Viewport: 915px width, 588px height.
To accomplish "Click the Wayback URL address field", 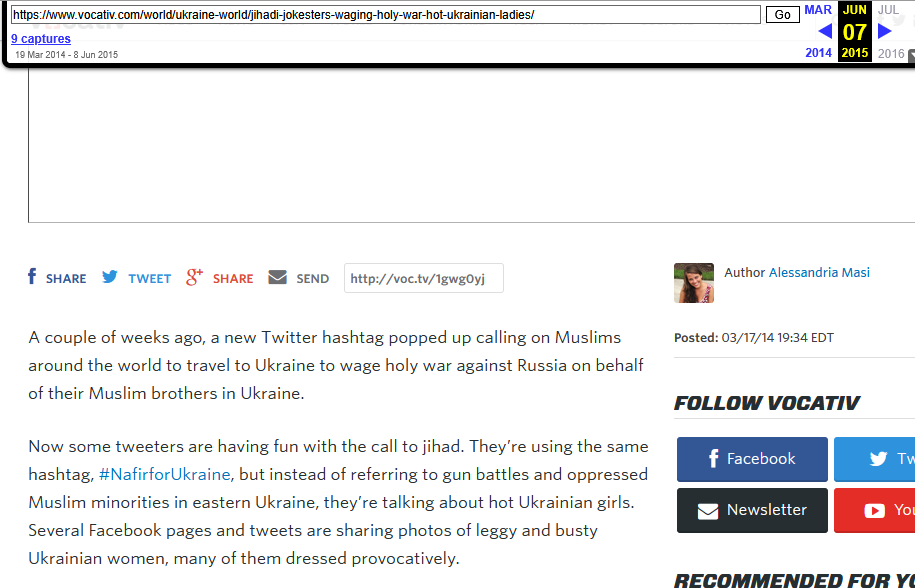I will point(386,15).
